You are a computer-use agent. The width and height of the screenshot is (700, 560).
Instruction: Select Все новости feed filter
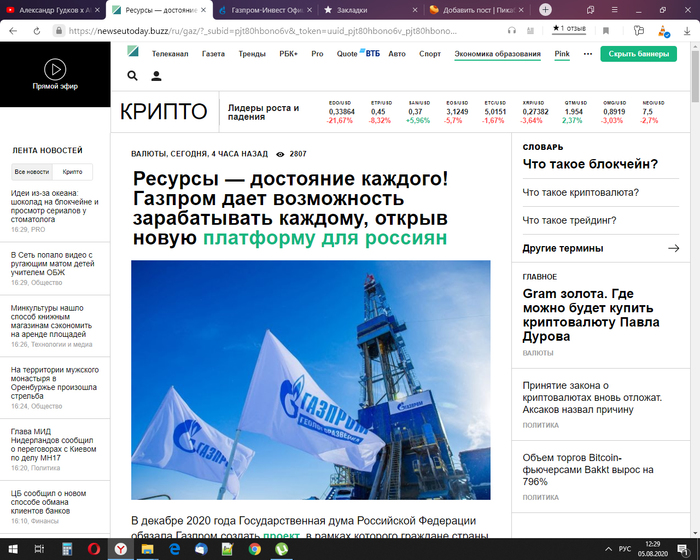[31, 172]
